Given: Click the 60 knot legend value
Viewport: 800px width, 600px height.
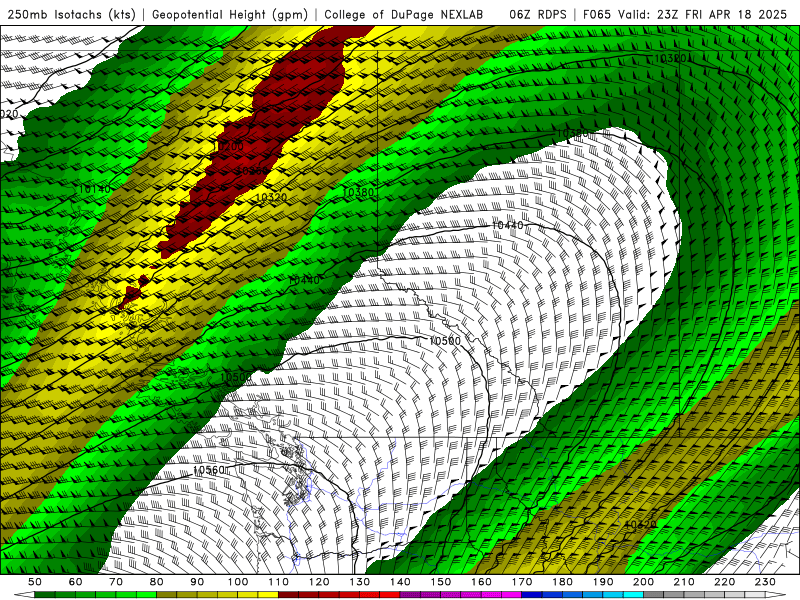Looking at the screenshot, I should (76, 582).
